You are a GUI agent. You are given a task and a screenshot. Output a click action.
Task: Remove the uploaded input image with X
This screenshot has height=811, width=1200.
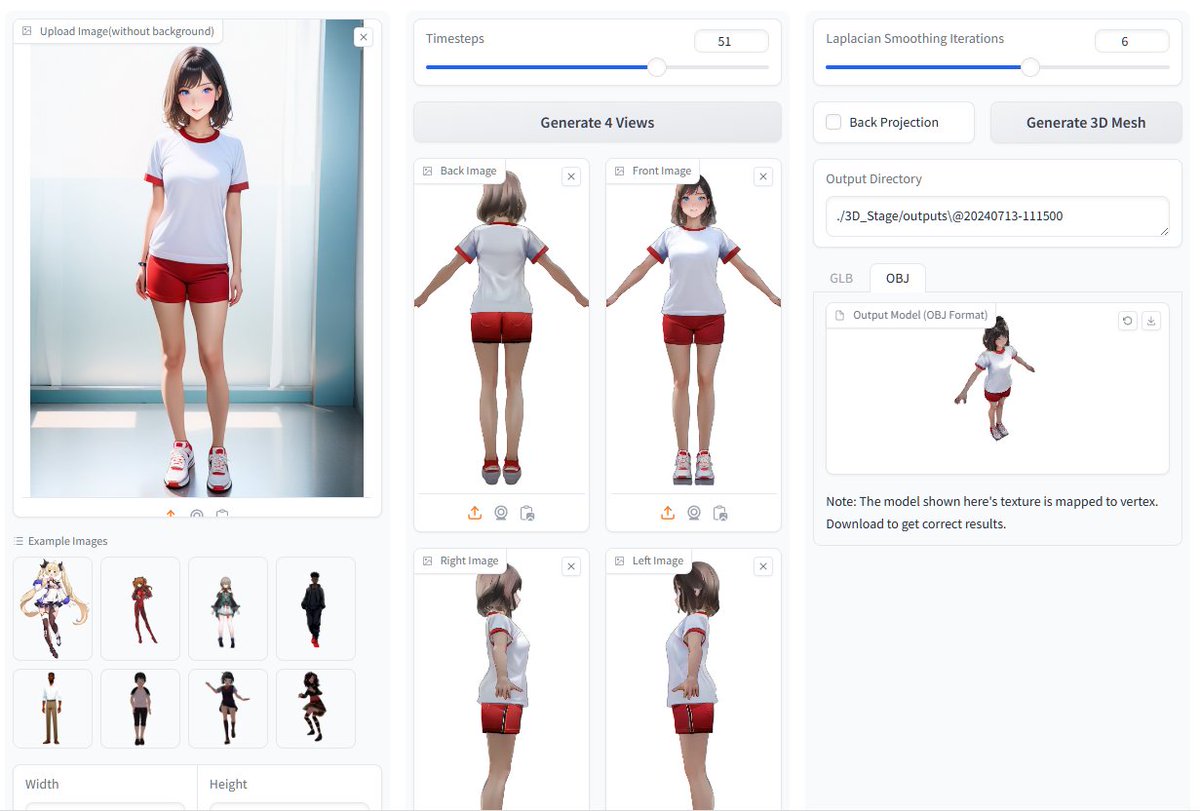[363, 37]
